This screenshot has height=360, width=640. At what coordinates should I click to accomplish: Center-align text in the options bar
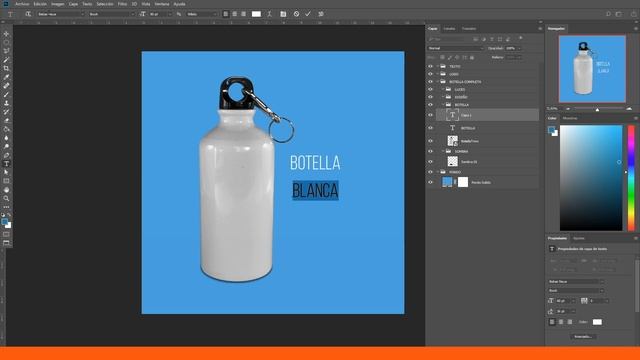click(235, 14)
